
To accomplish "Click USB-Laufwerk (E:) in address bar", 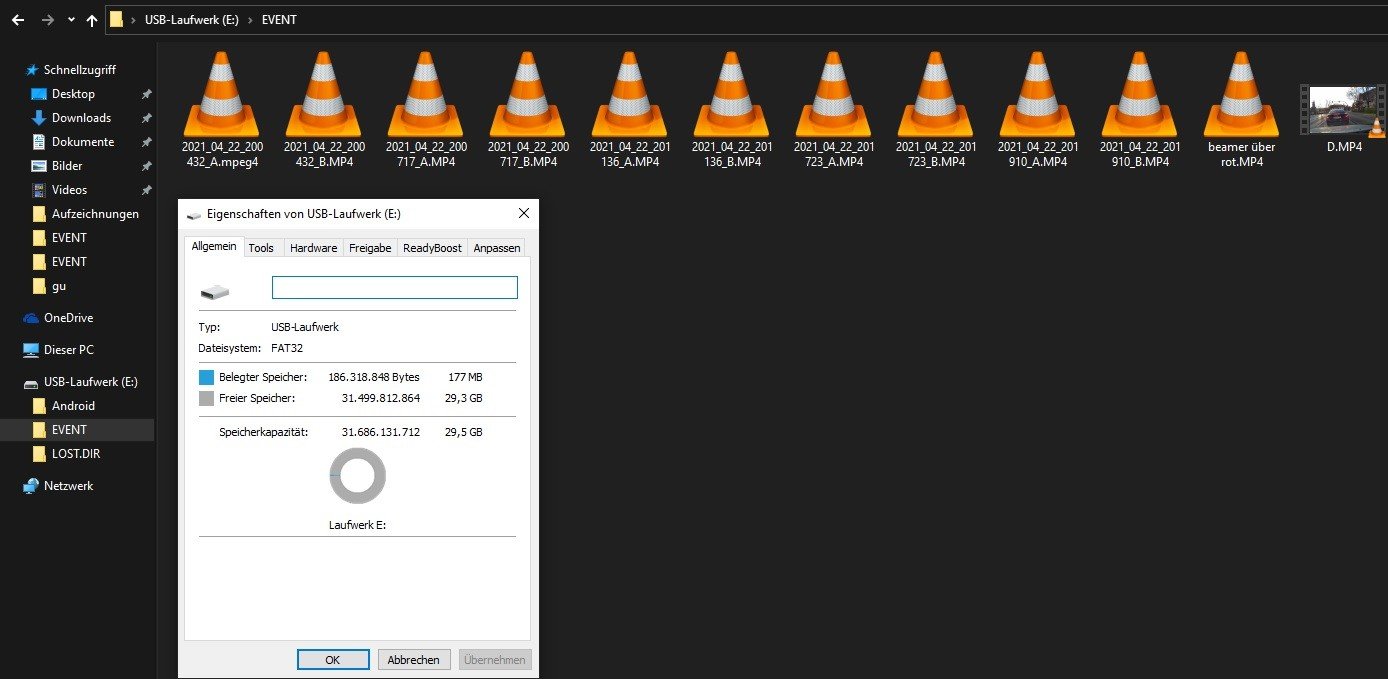I will (192, 20).
